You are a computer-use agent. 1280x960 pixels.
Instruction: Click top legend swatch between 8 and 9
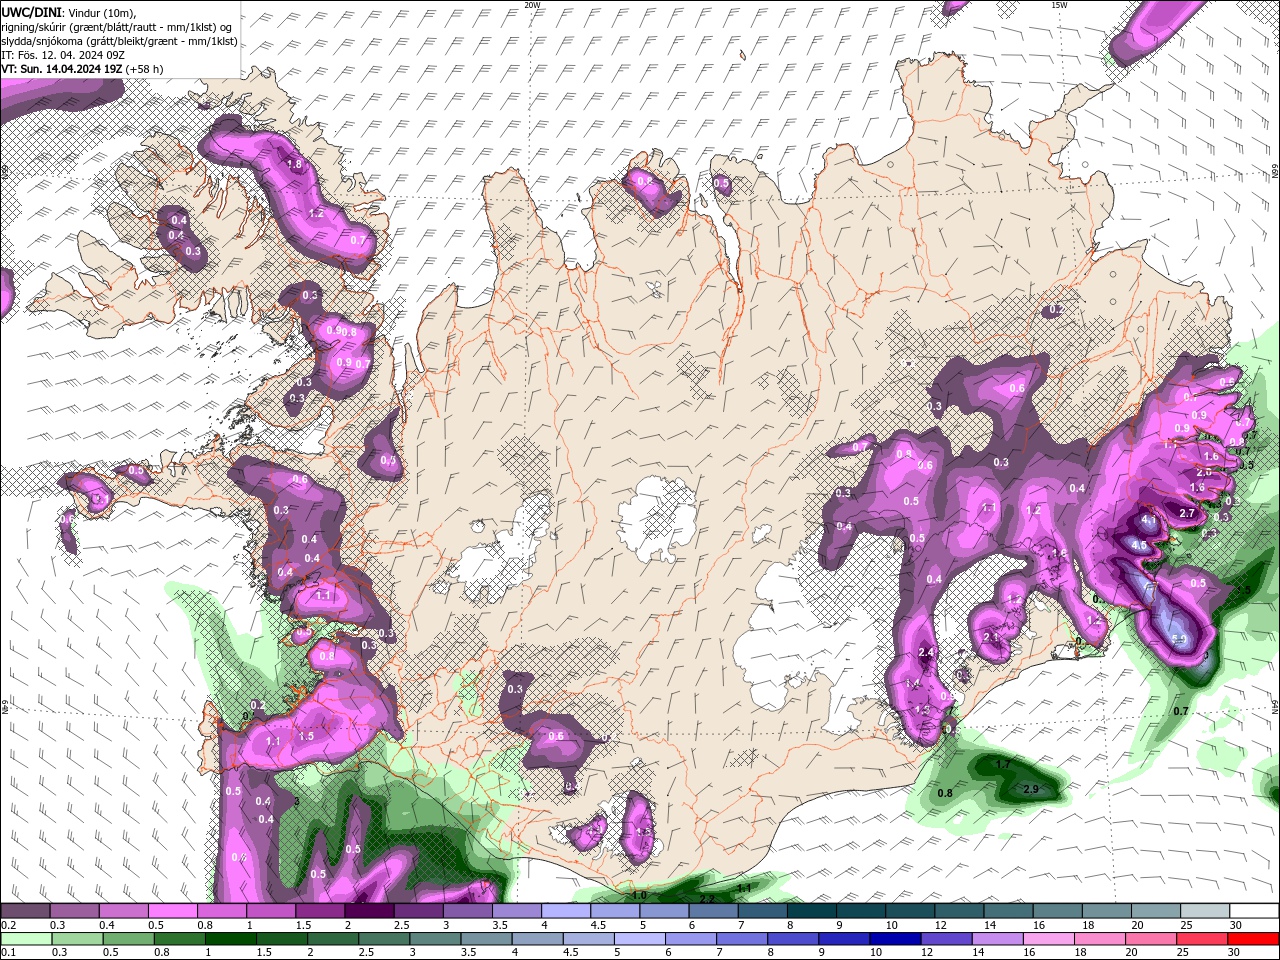[x=812, y=911]
